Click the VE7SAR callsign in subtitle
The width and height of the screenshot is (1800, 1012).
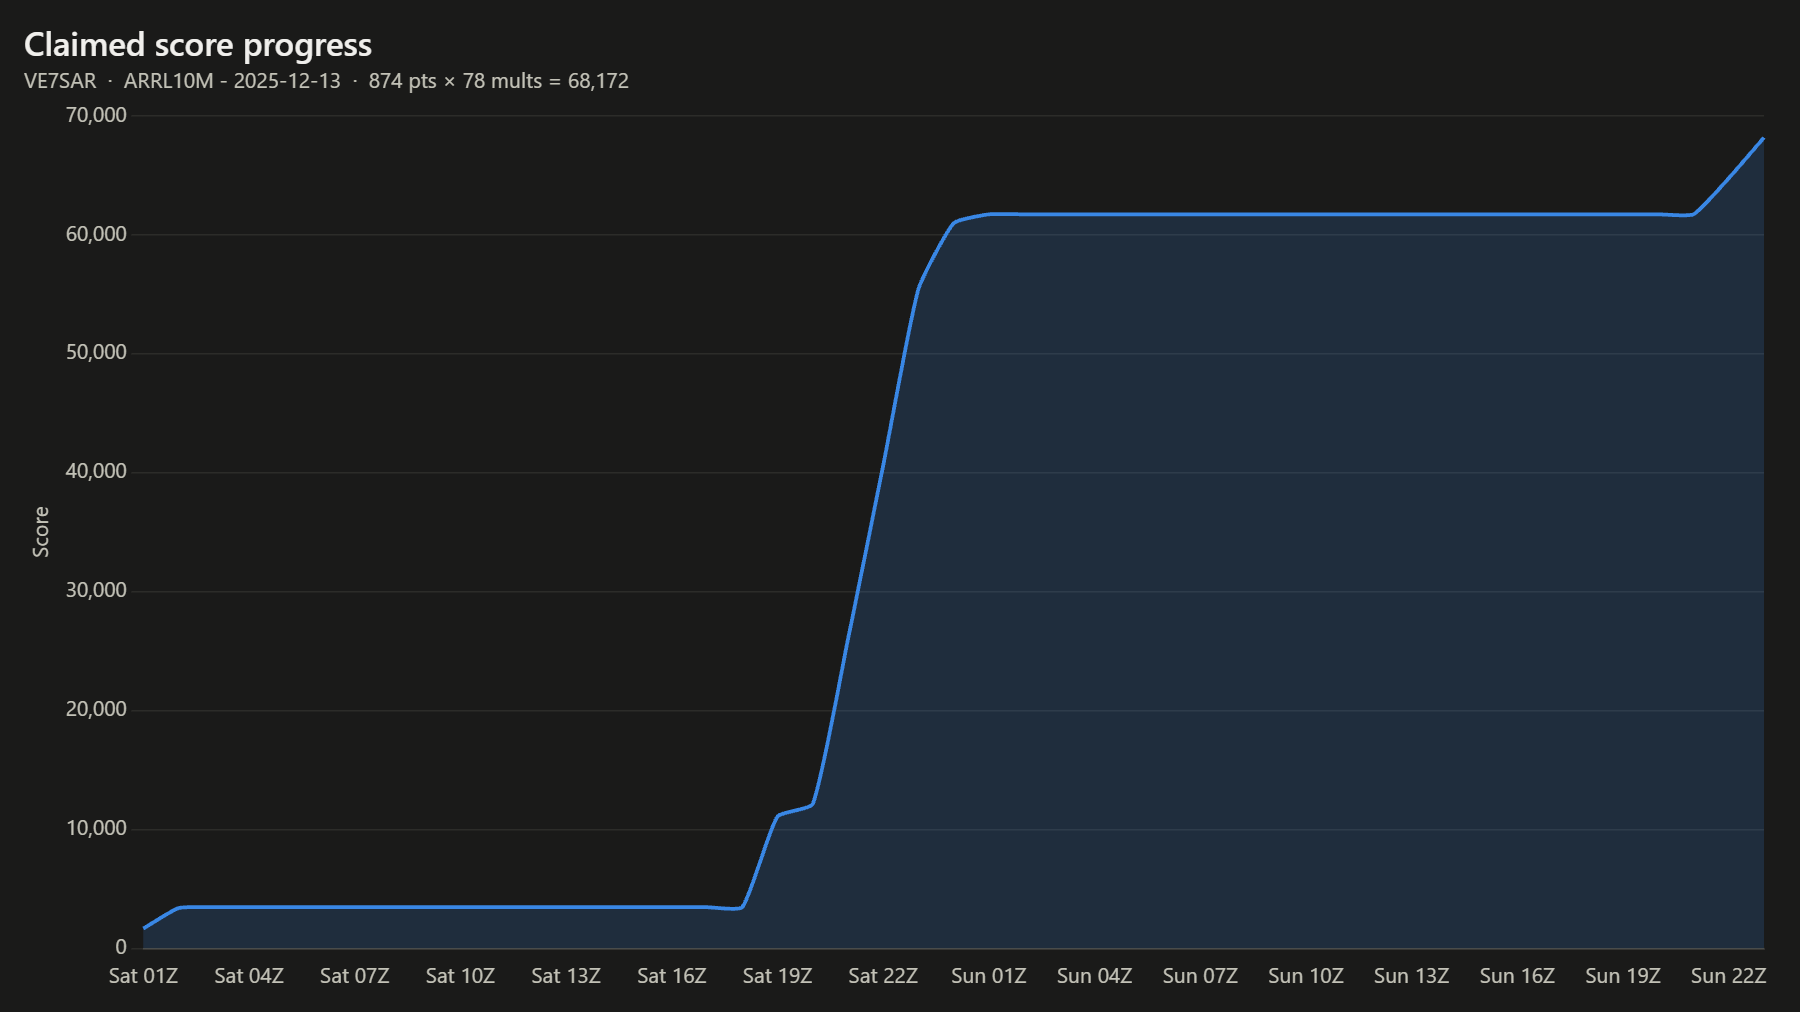pos(60,81)
